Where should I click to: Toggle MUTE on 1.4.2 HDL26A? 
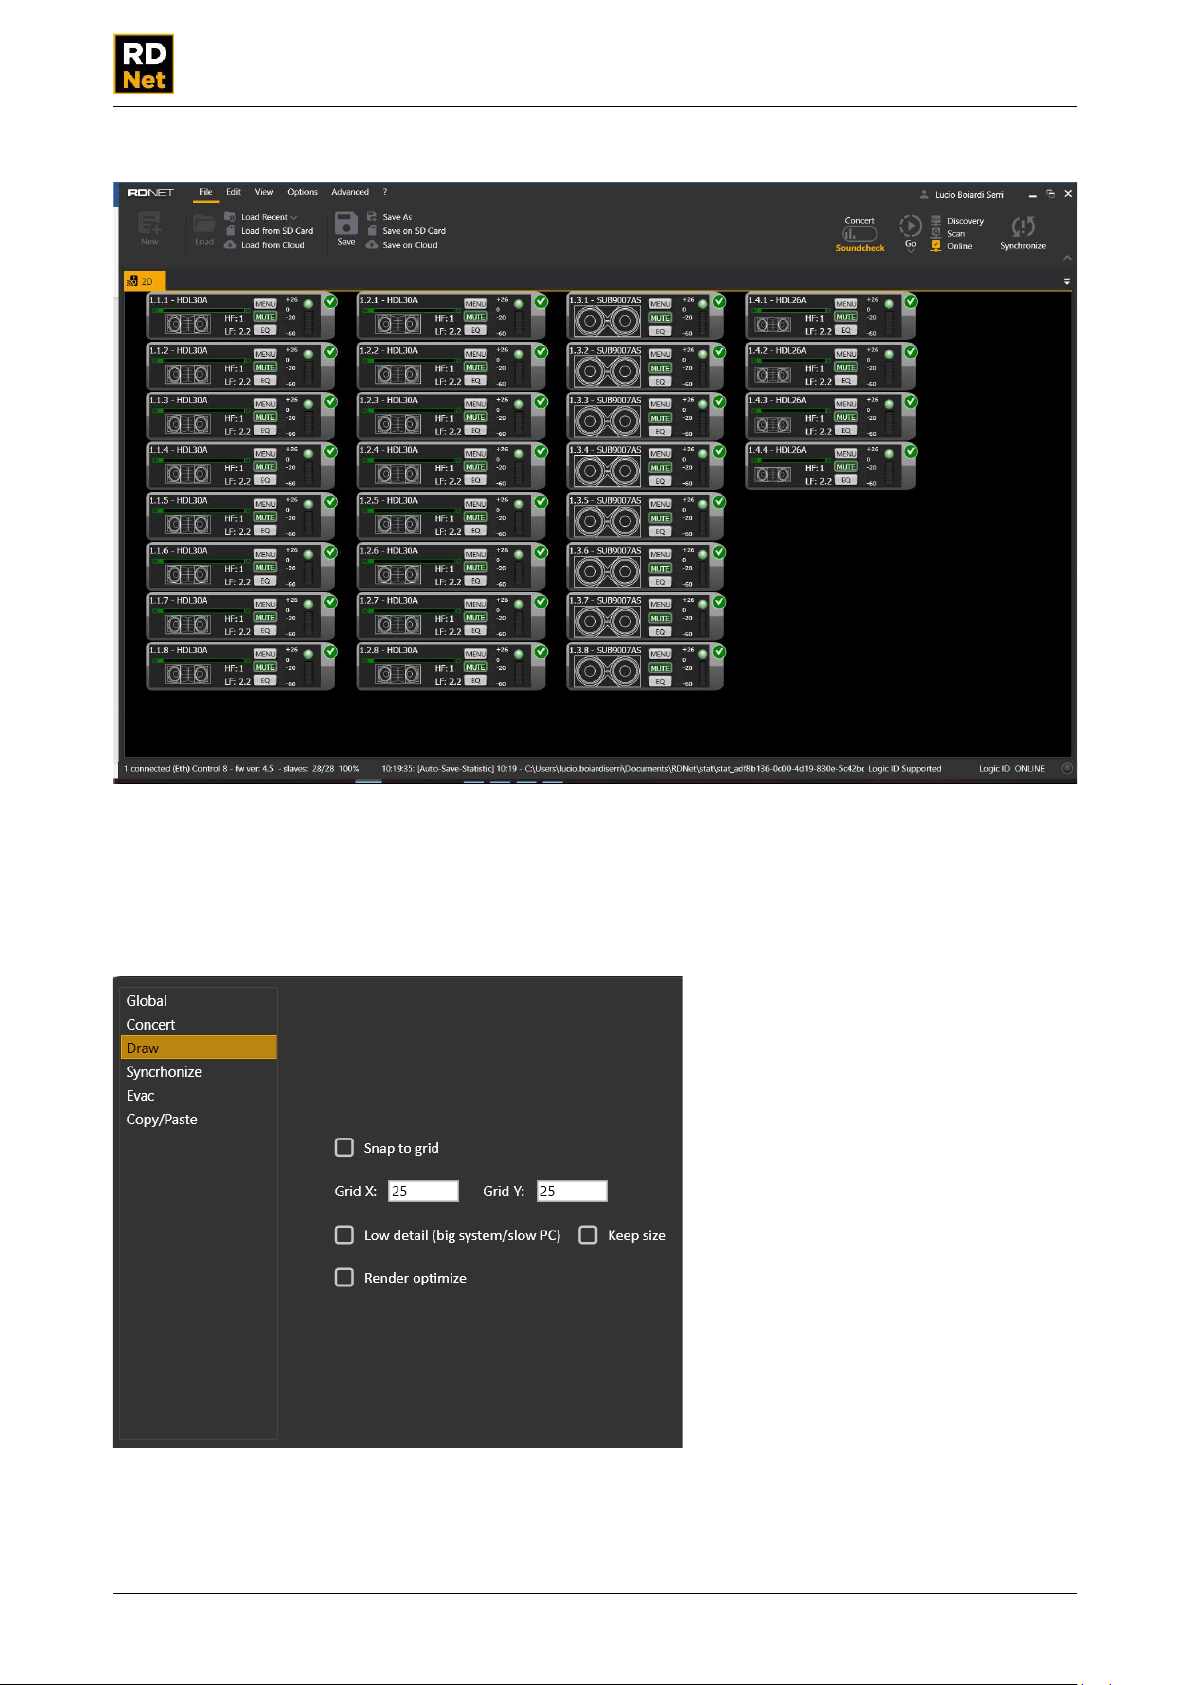tap(846, 367)
